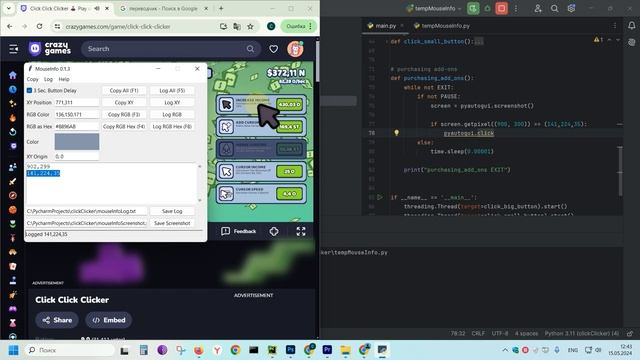Viewport: 640px width, 360px height.
Task: Click Chrome address bar URL
Action: click(118, 27)
